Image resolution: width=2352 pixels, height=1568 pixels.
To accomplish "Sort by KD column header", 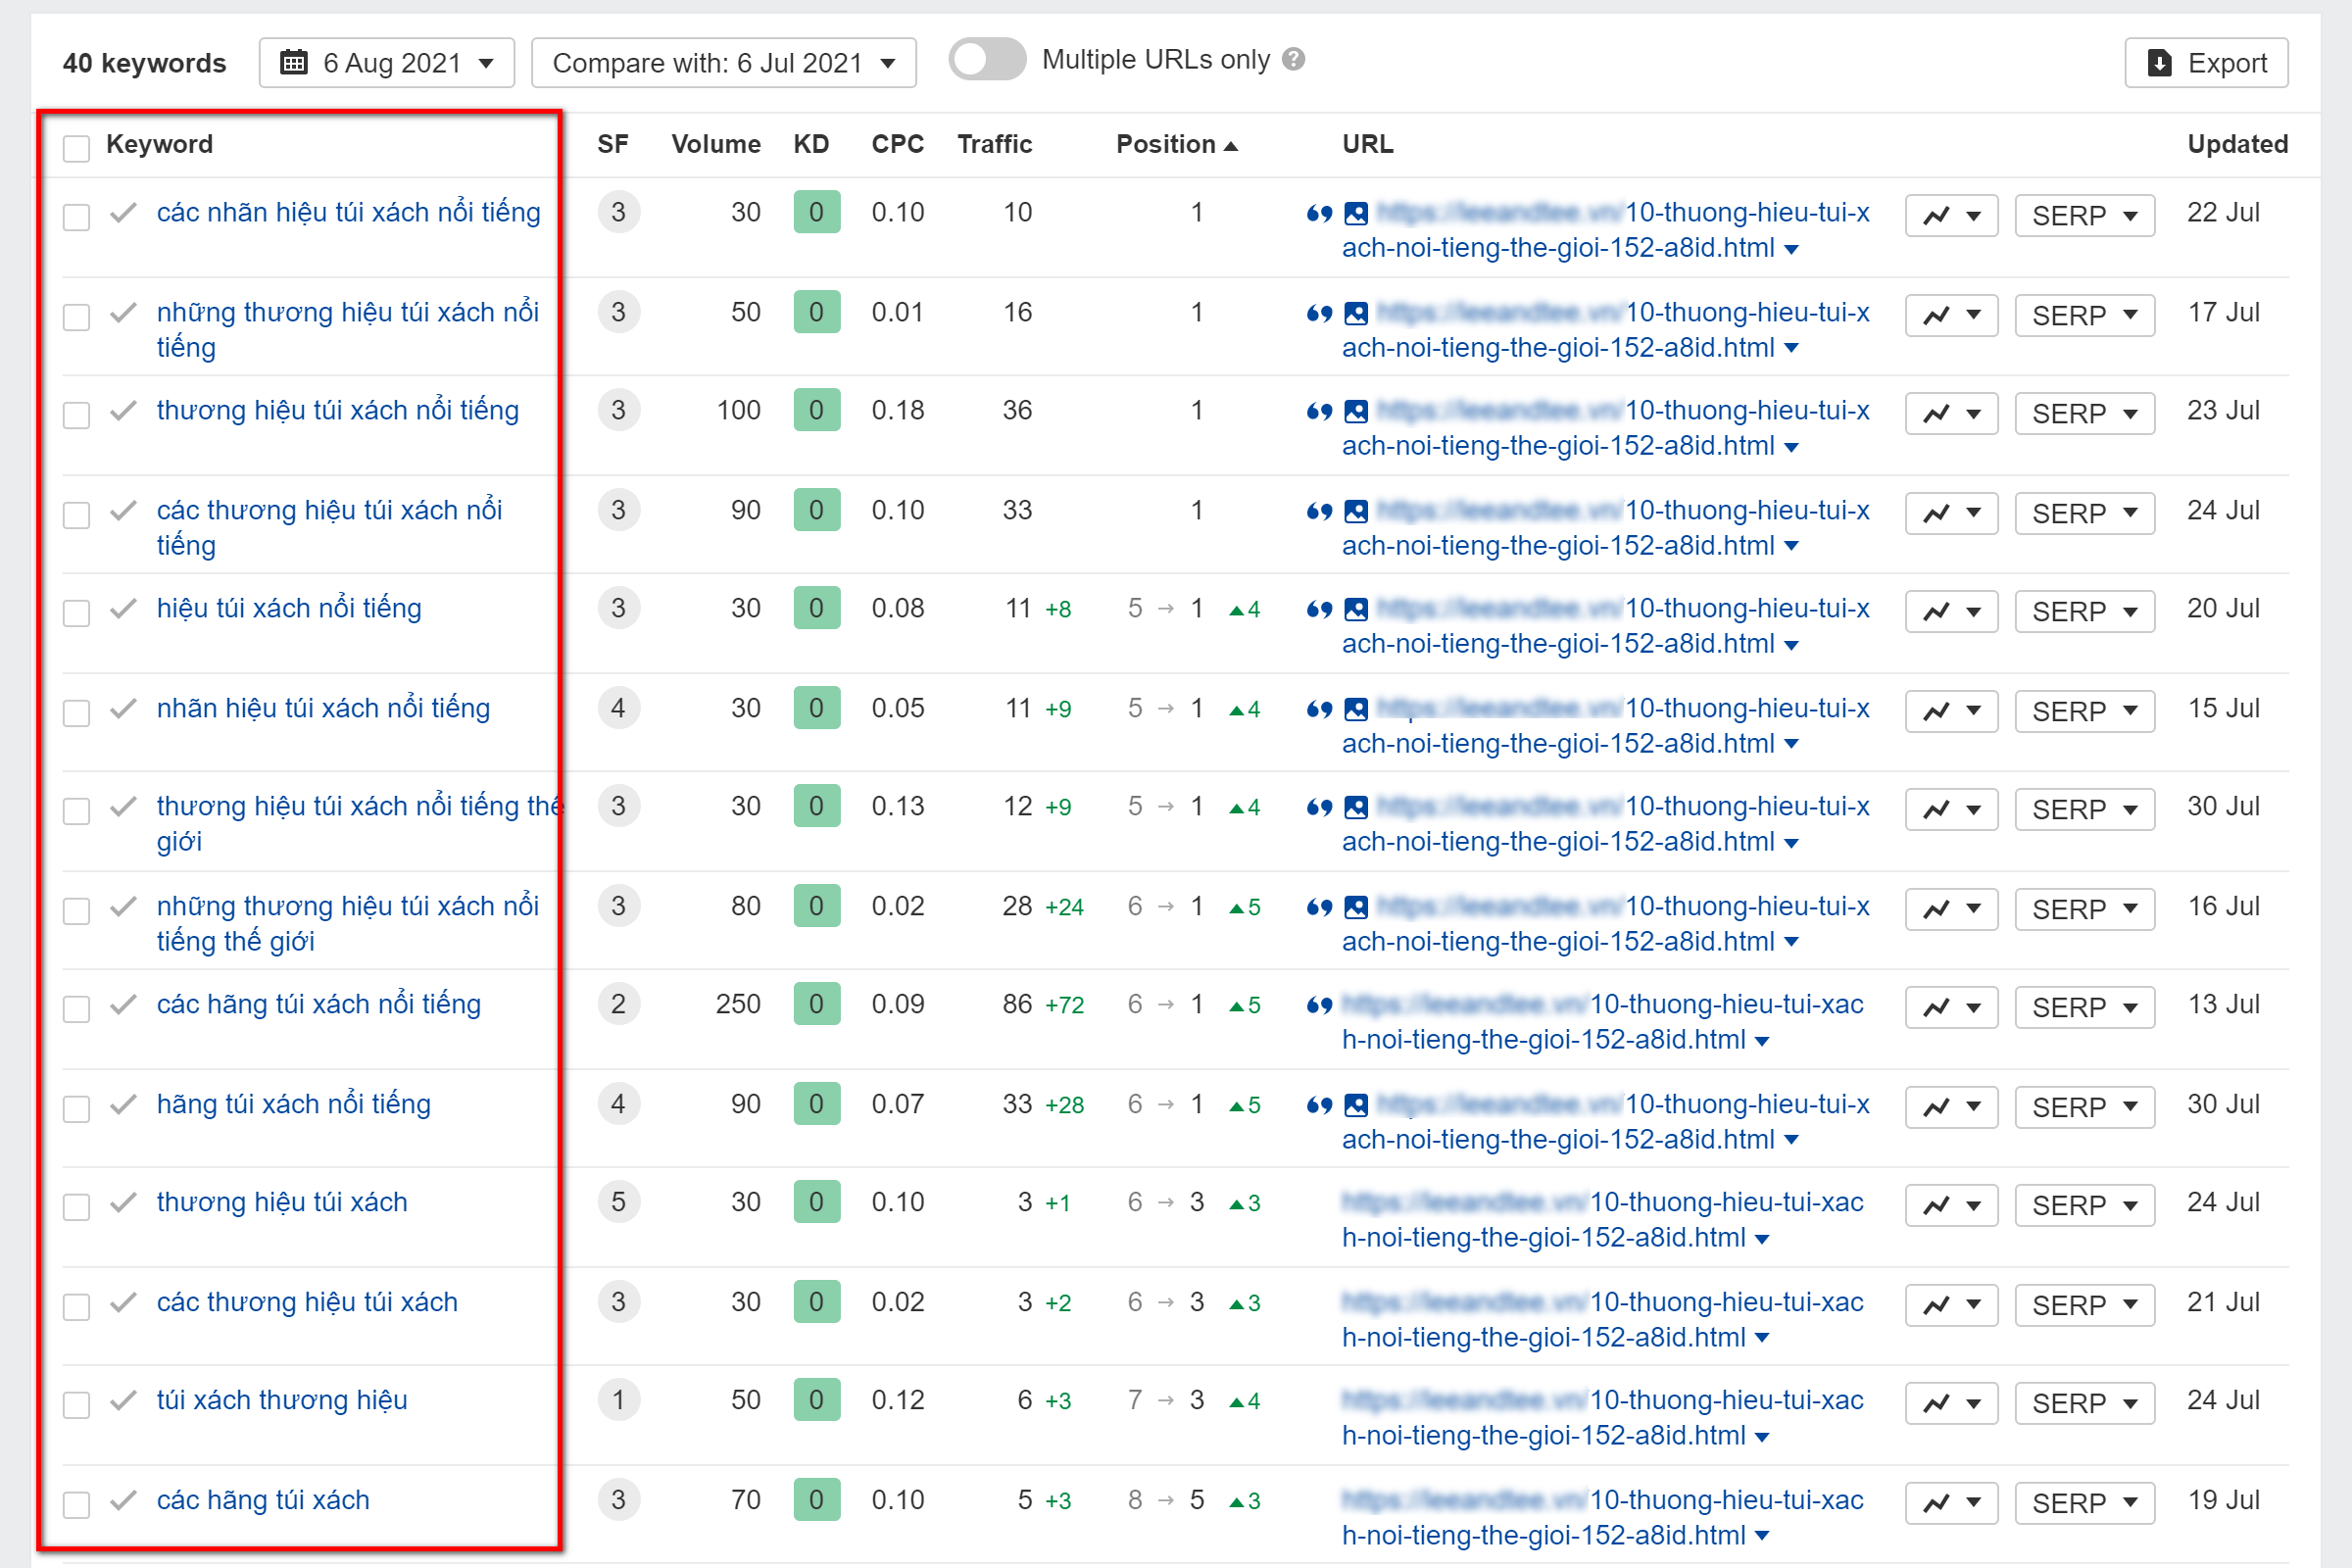I will pyautogui.click(x=811, y=144).
